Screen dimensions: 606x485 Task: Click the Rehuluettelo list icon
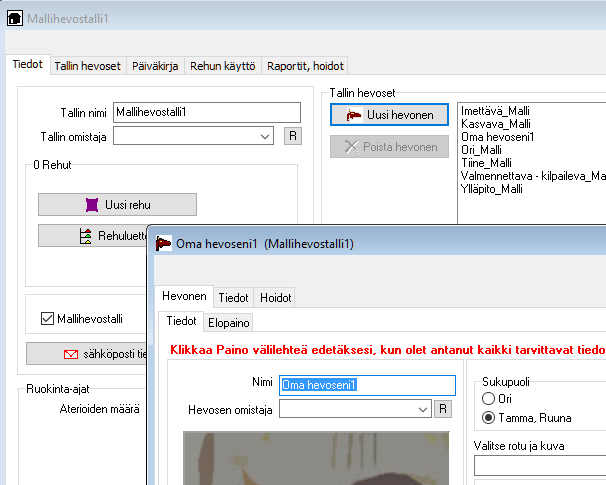85,236
